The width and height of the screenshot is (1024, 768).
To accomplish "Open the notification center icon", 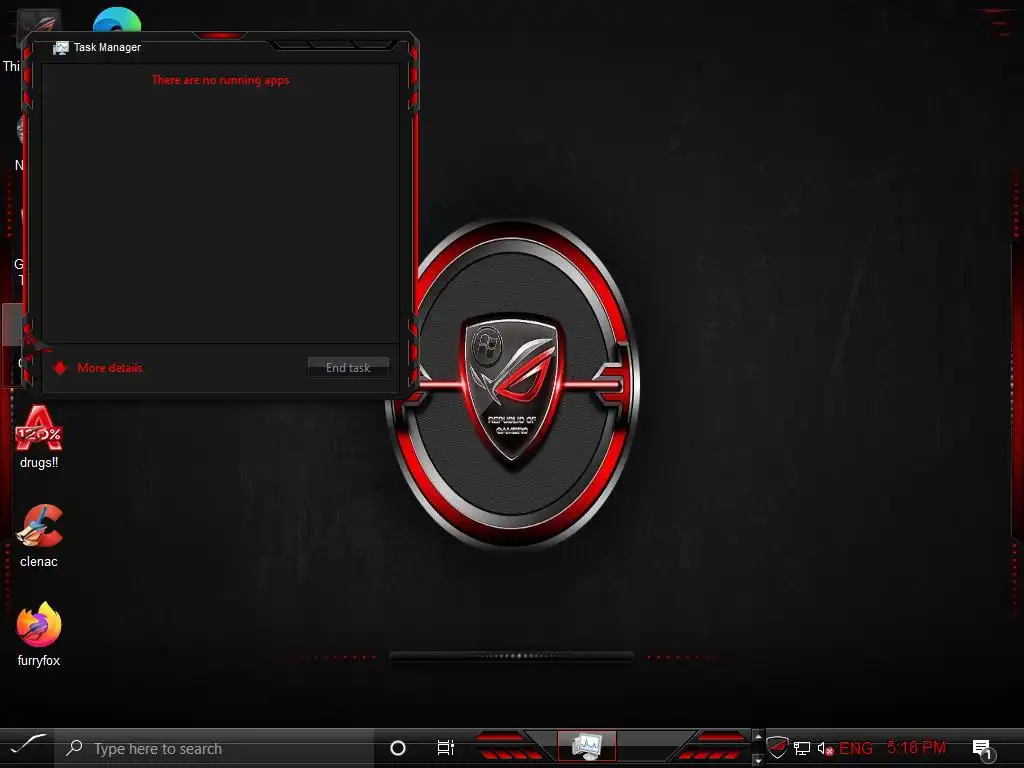I will coord(983,749).
